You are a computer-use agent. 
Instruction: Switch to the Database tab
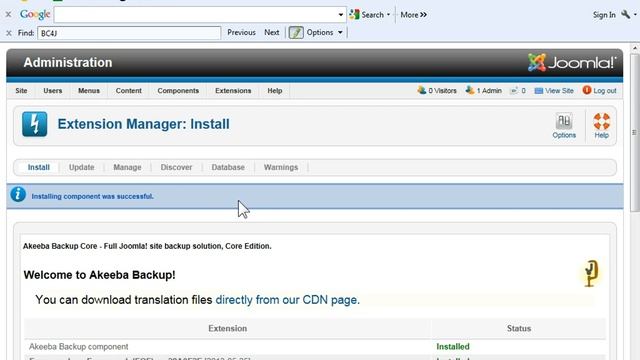click(x=228, y=167)
